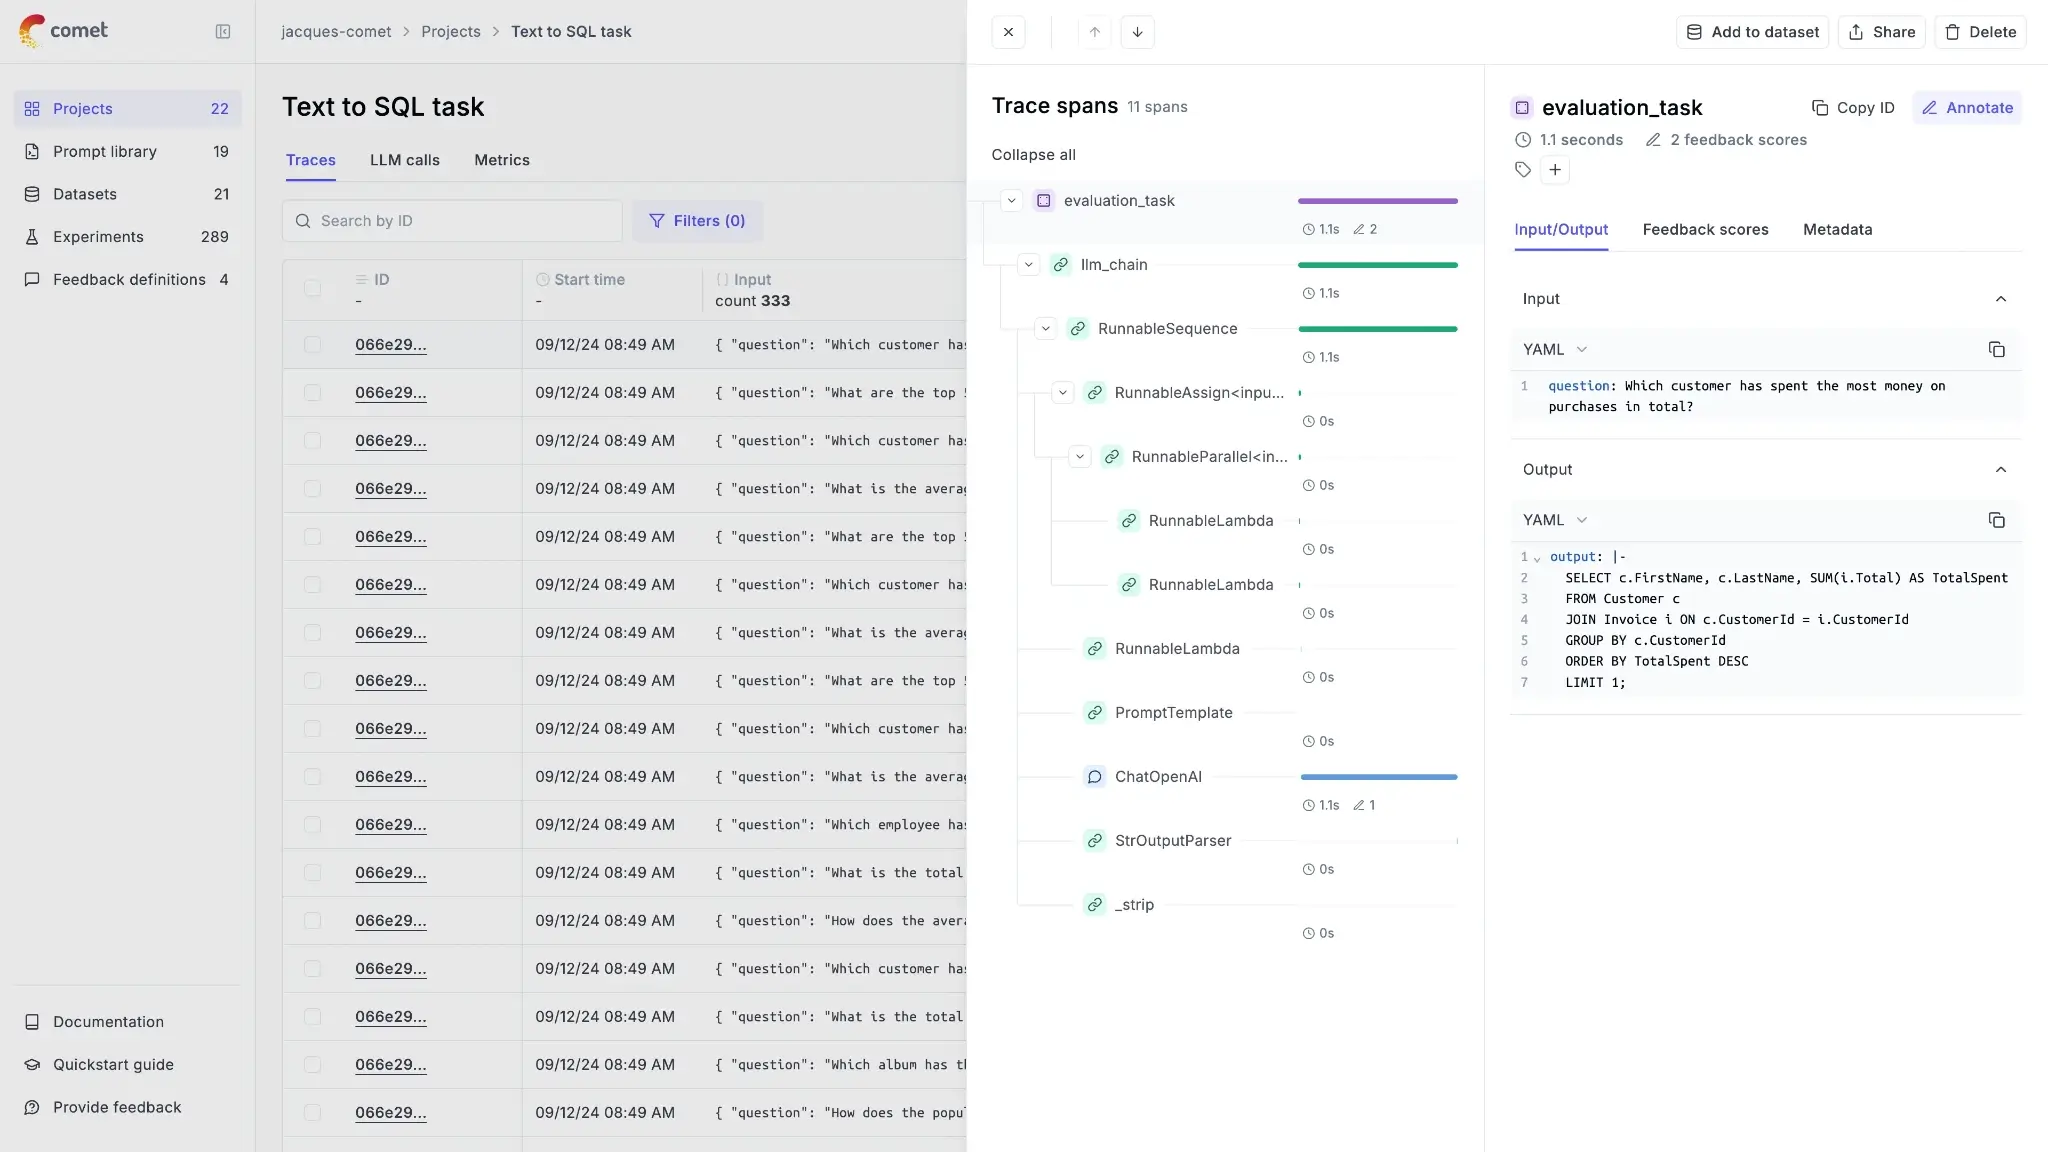This screenshot has height=1152, width=2048.
Task: Copy the Input YAML contents
Action: point(1996,349)
